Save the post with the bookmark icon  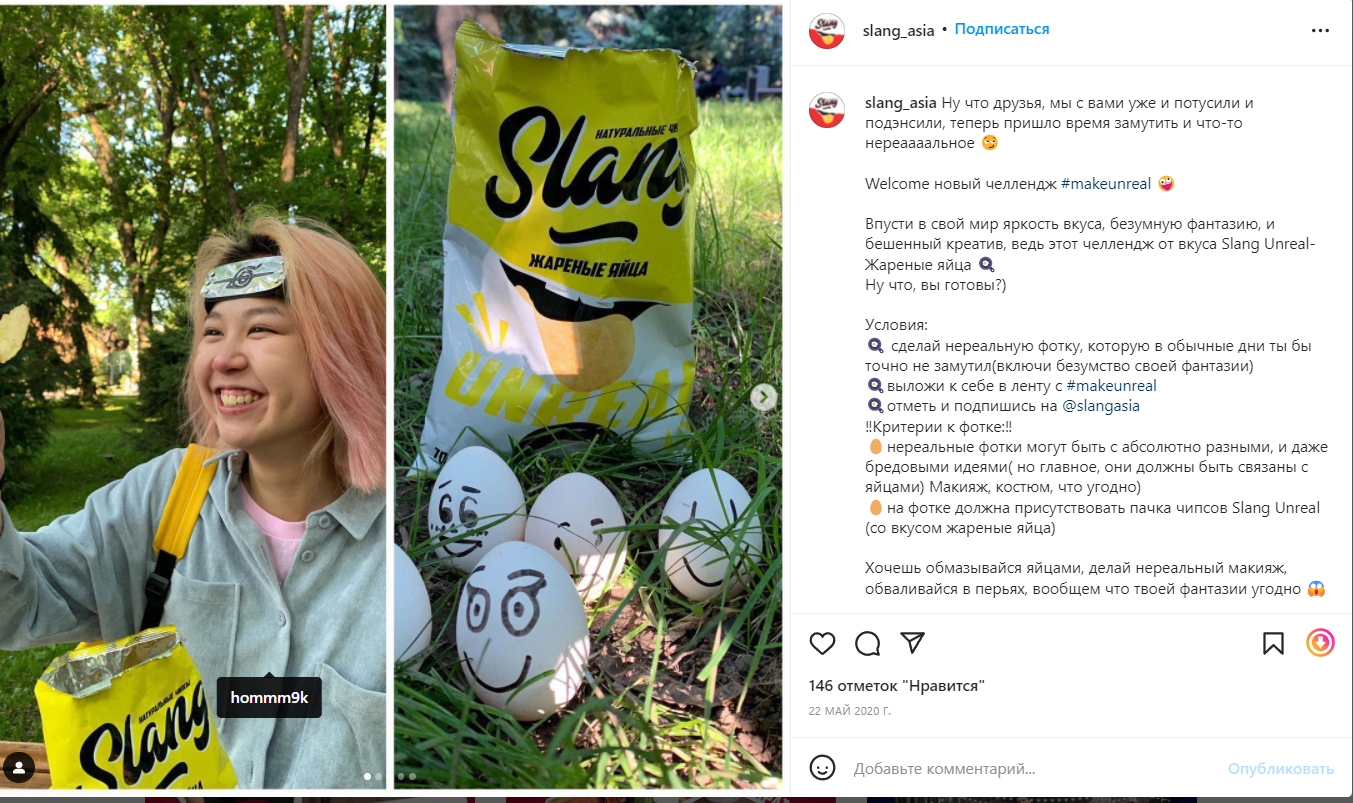[x=1273, y=643]
